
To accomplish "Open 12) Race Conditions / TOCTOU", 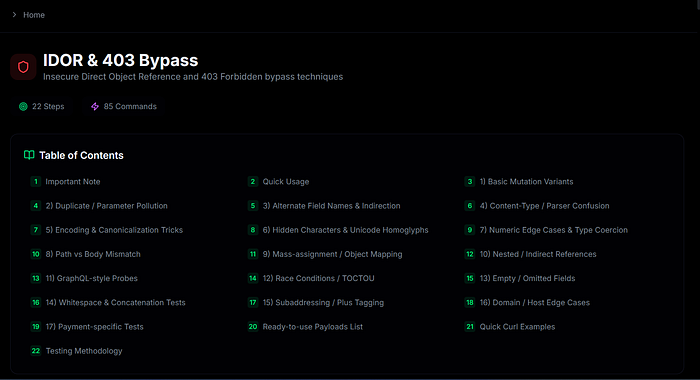I will coord(318,278).
